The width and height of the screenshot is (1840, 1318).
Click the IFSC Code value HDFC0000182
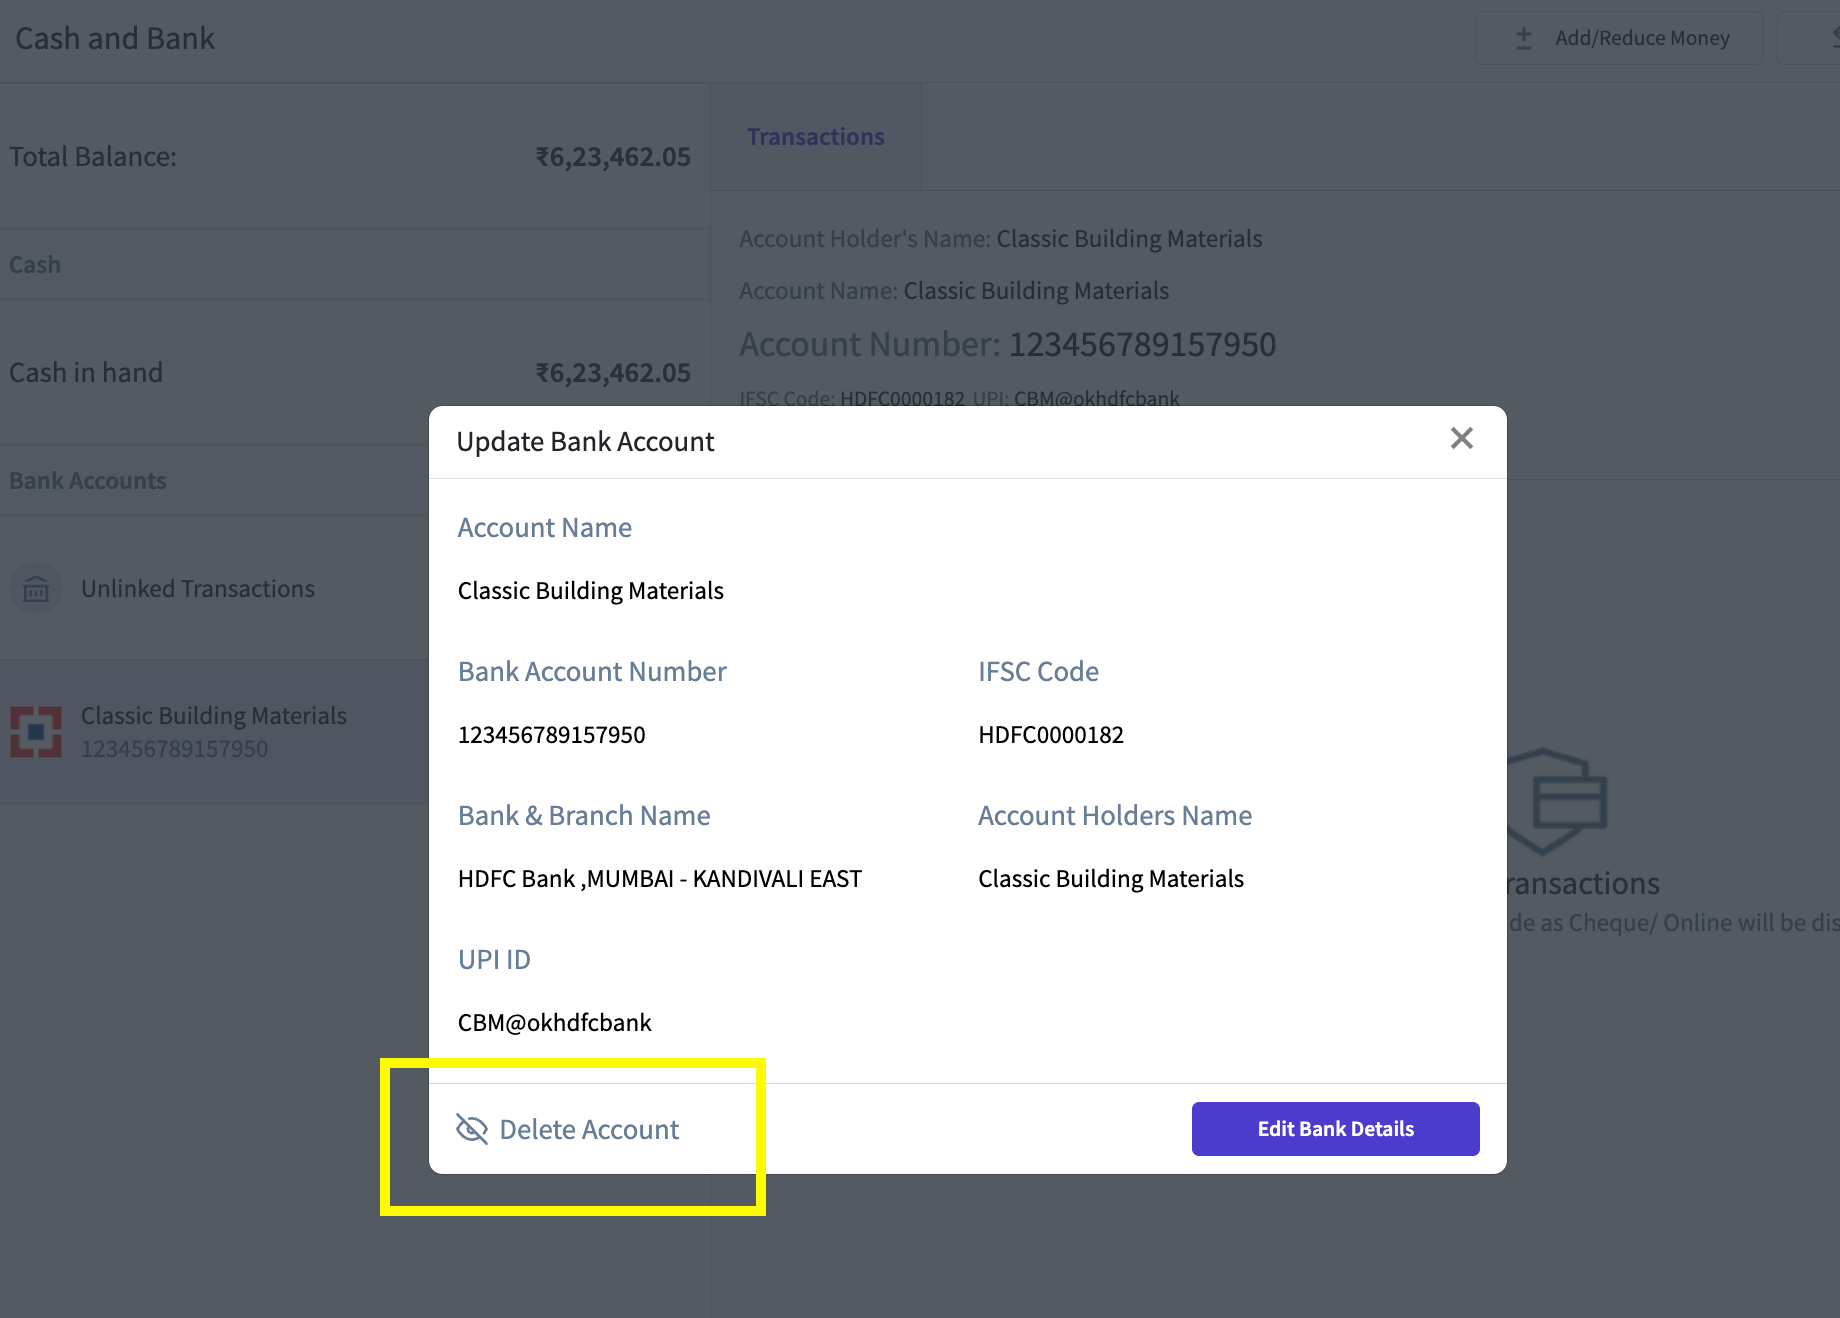click(1051, 735)
